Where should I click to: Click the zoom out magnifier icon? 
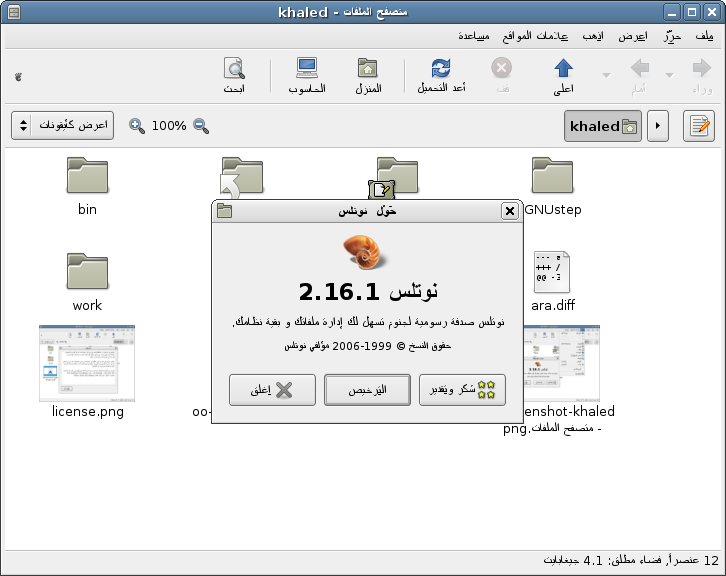coord(201,126)
